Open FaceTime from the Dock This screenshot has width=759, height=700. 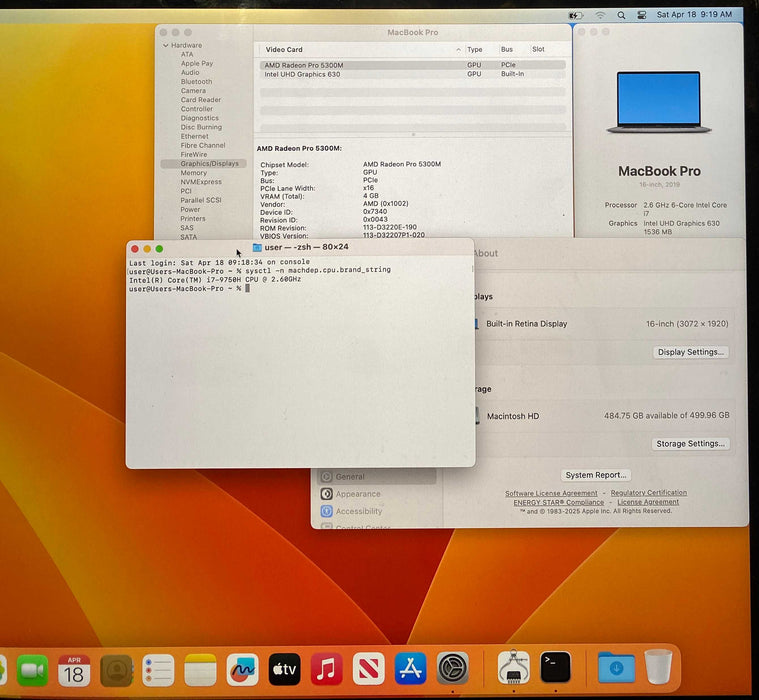point(32,670)
